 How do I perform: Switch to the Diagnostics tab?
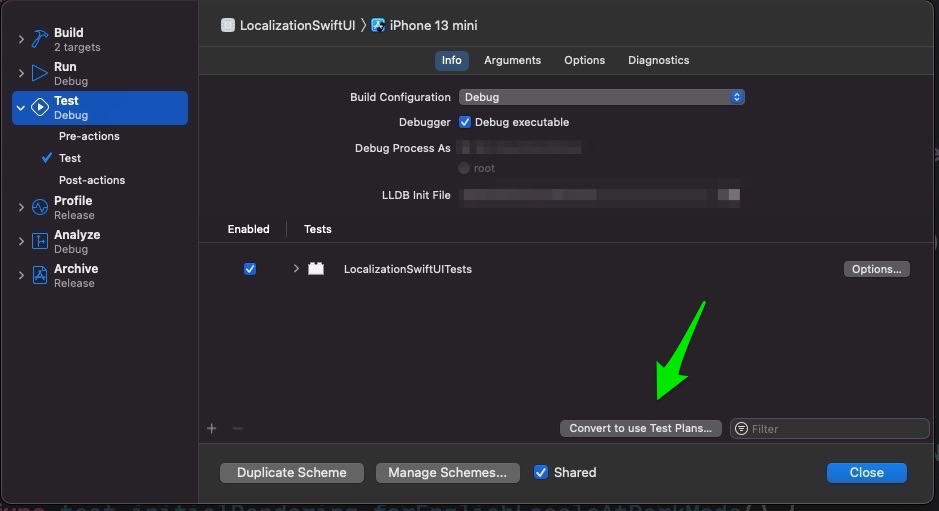[658, 61]
